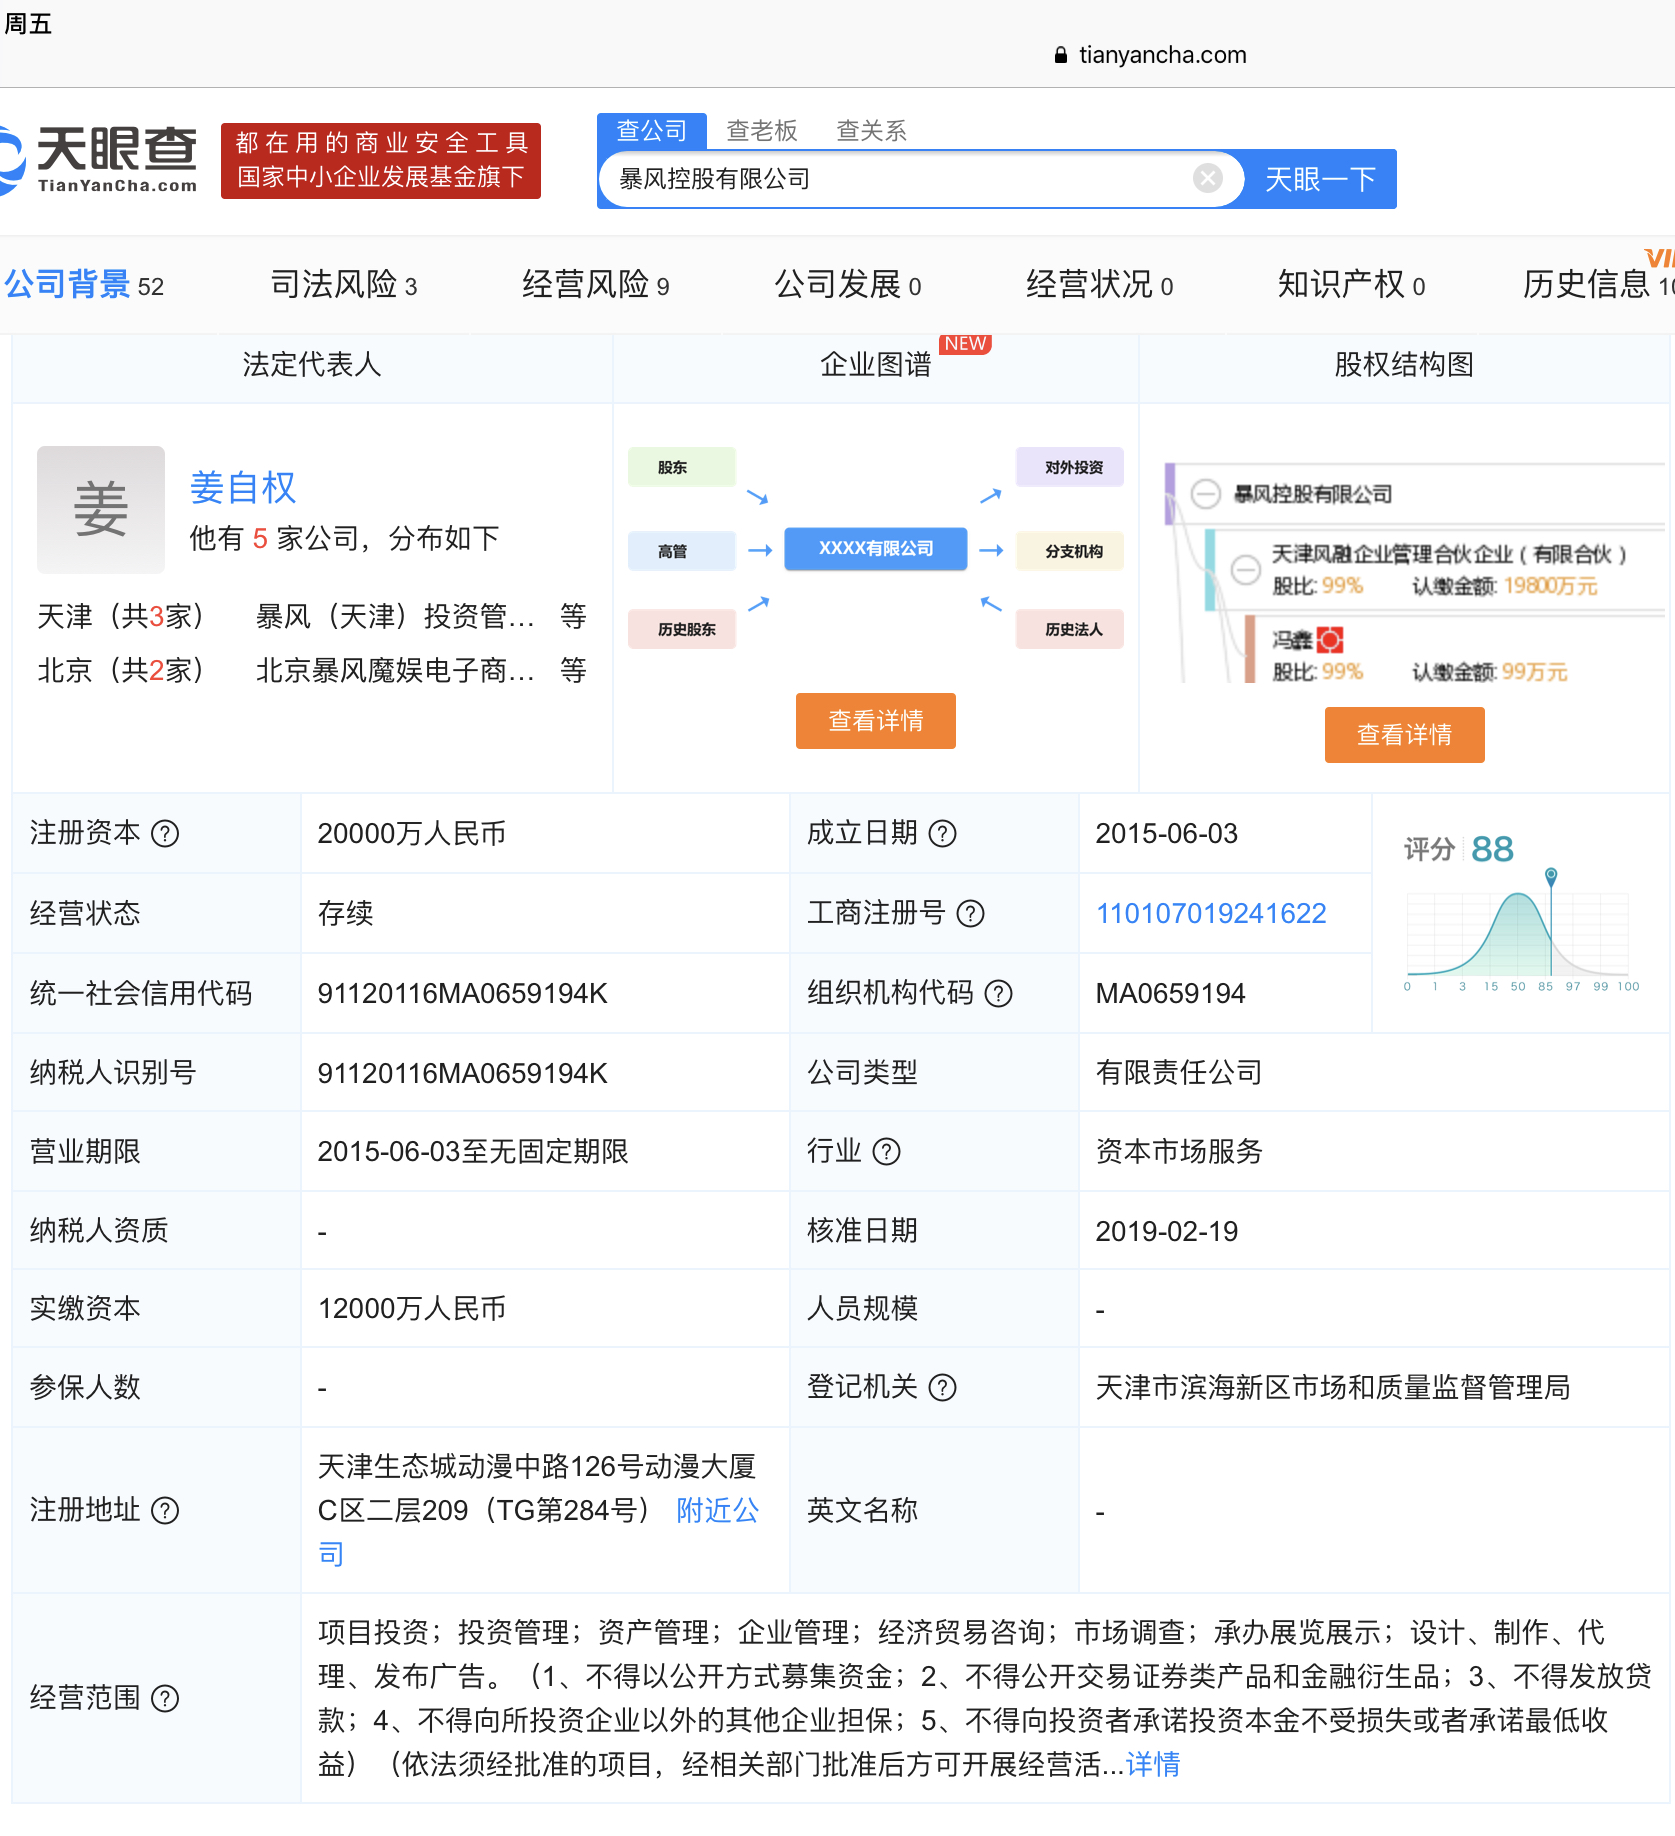Click the 20000万人民币 registered capital value
This screenshot has width=1675, height=1836.
point(412,833)
